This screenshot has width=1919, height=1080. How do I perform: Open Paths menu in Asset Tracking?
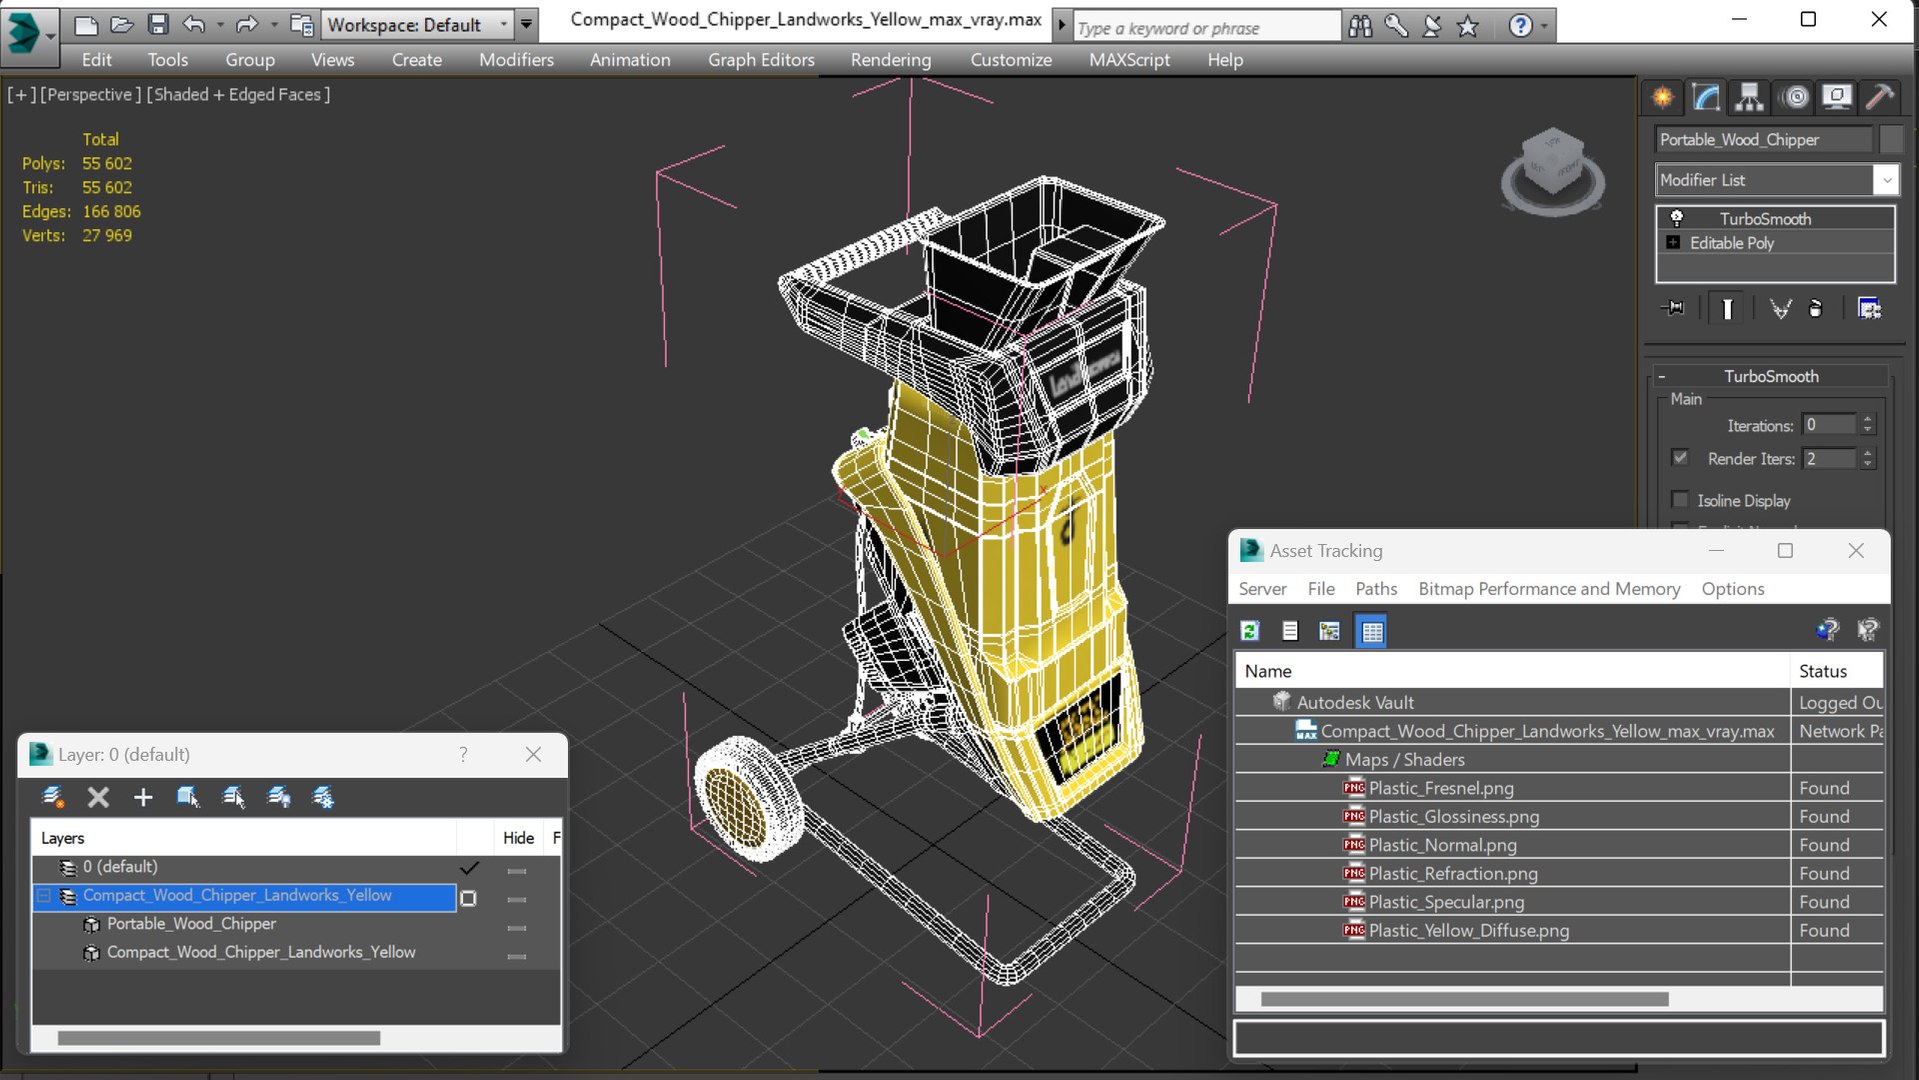tap(1376, 589)
